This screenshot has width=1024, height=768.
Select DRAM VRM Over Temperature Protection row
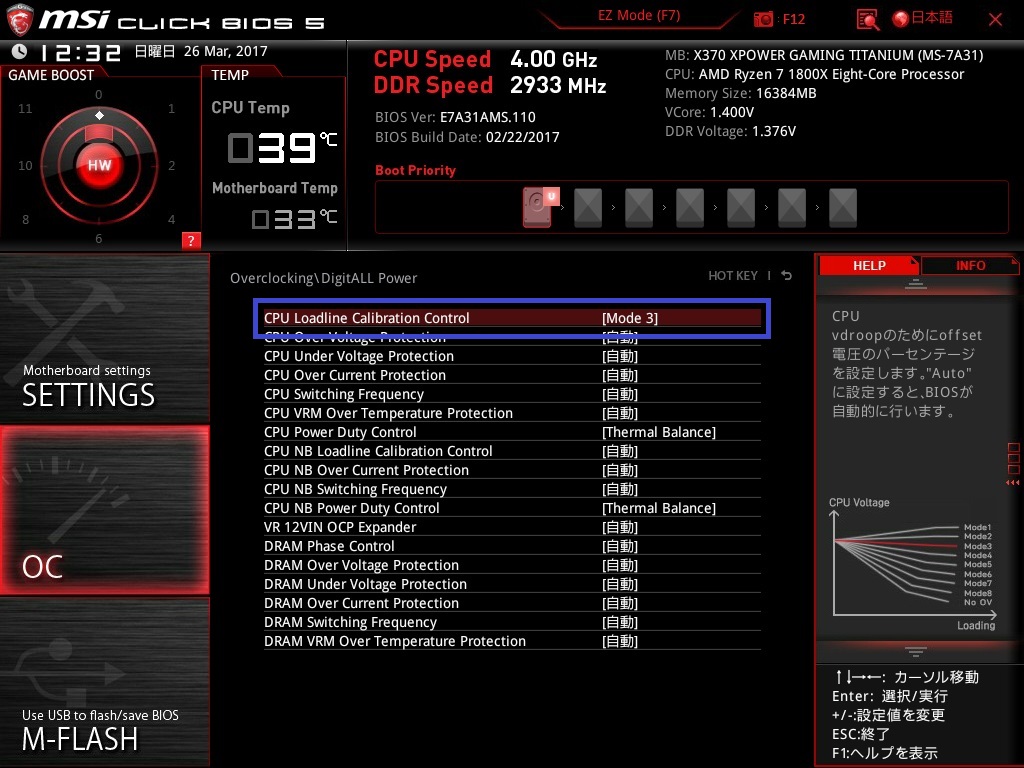pyautogui.click(x=512, y=641)
